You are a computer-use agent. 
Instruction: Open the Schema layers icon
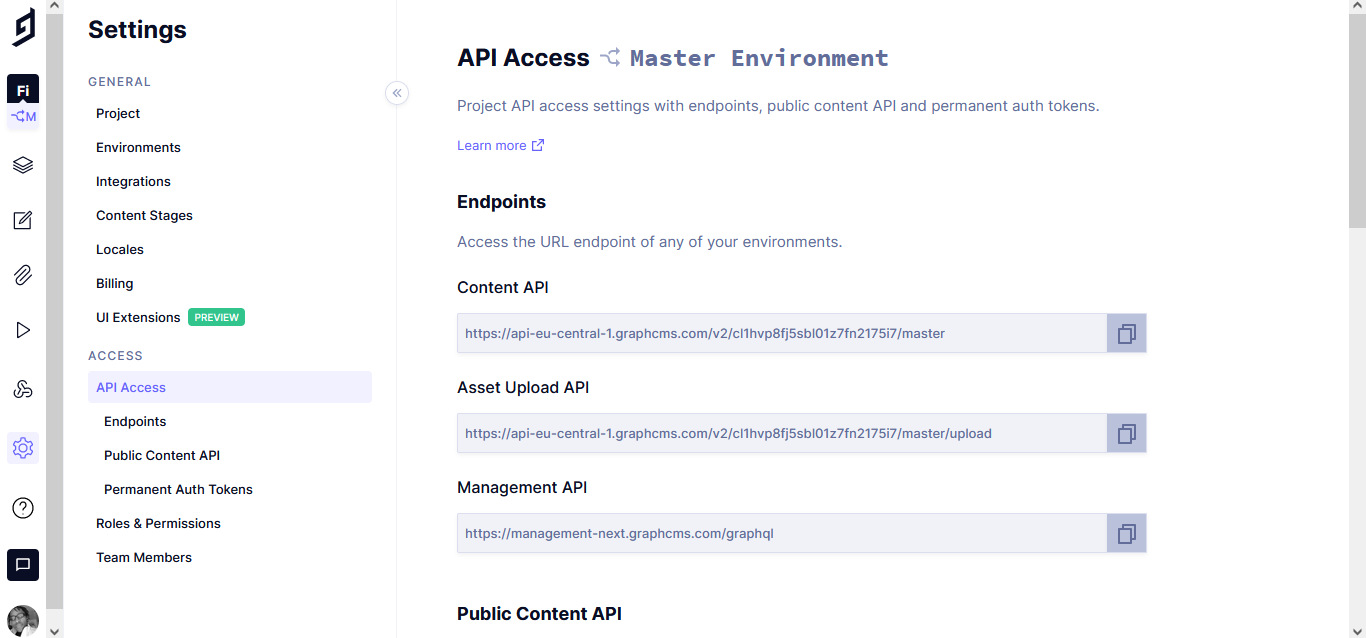click(x=23, y=165)
